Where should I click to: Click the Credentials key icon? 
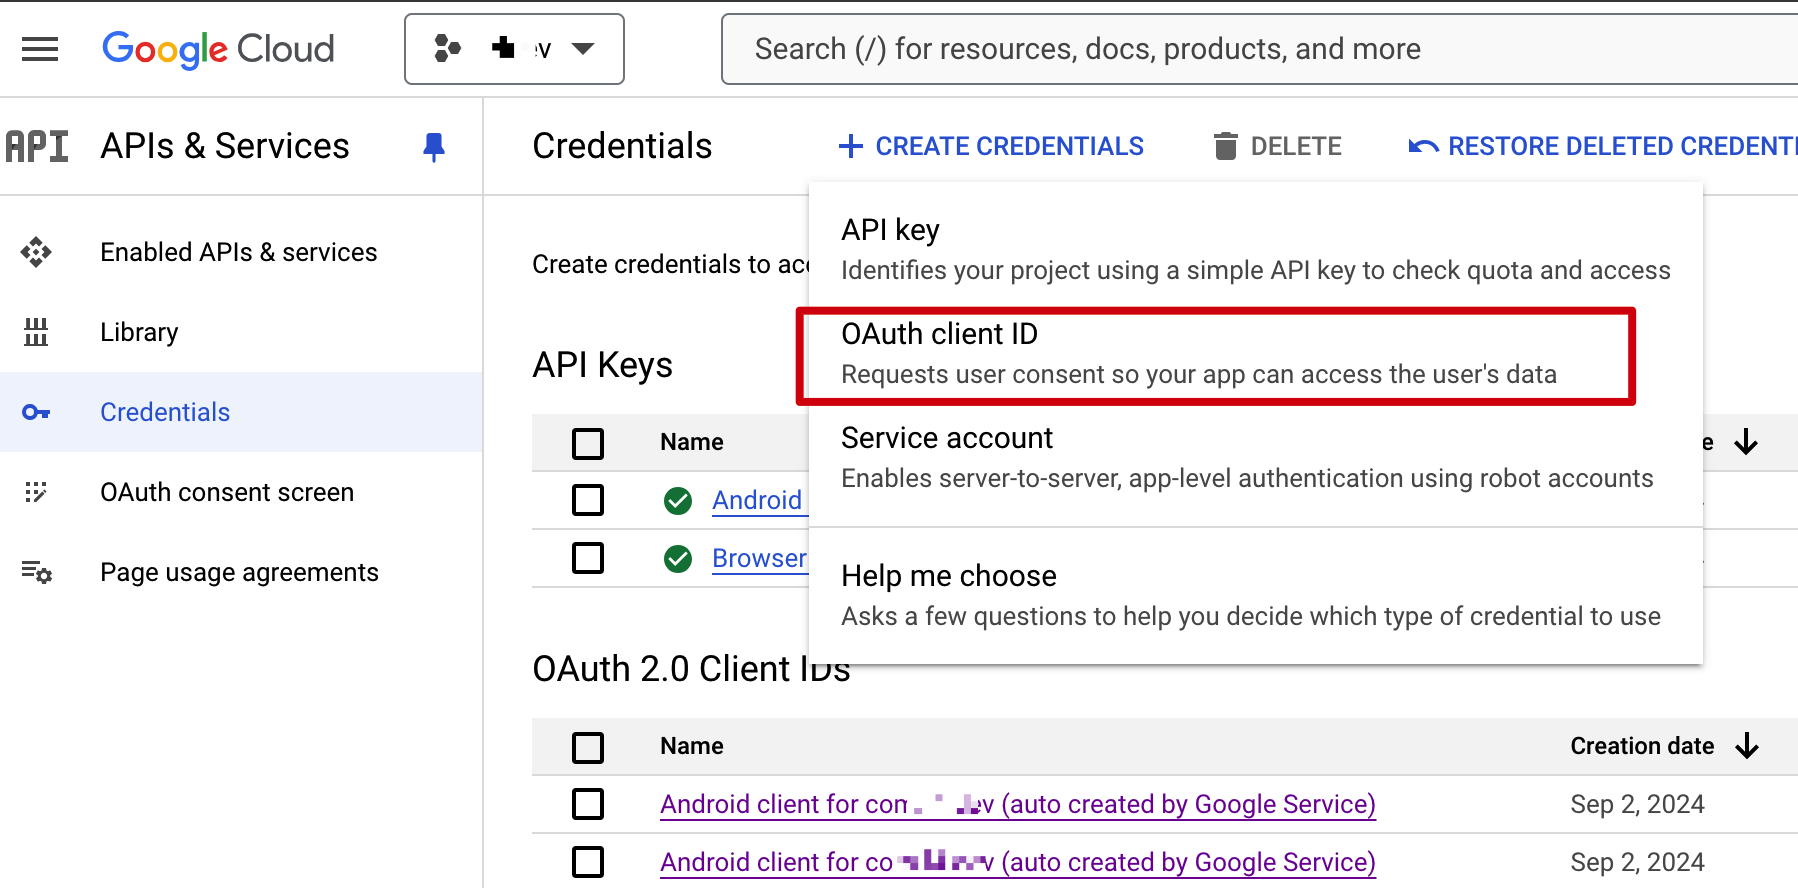point(36,412)
